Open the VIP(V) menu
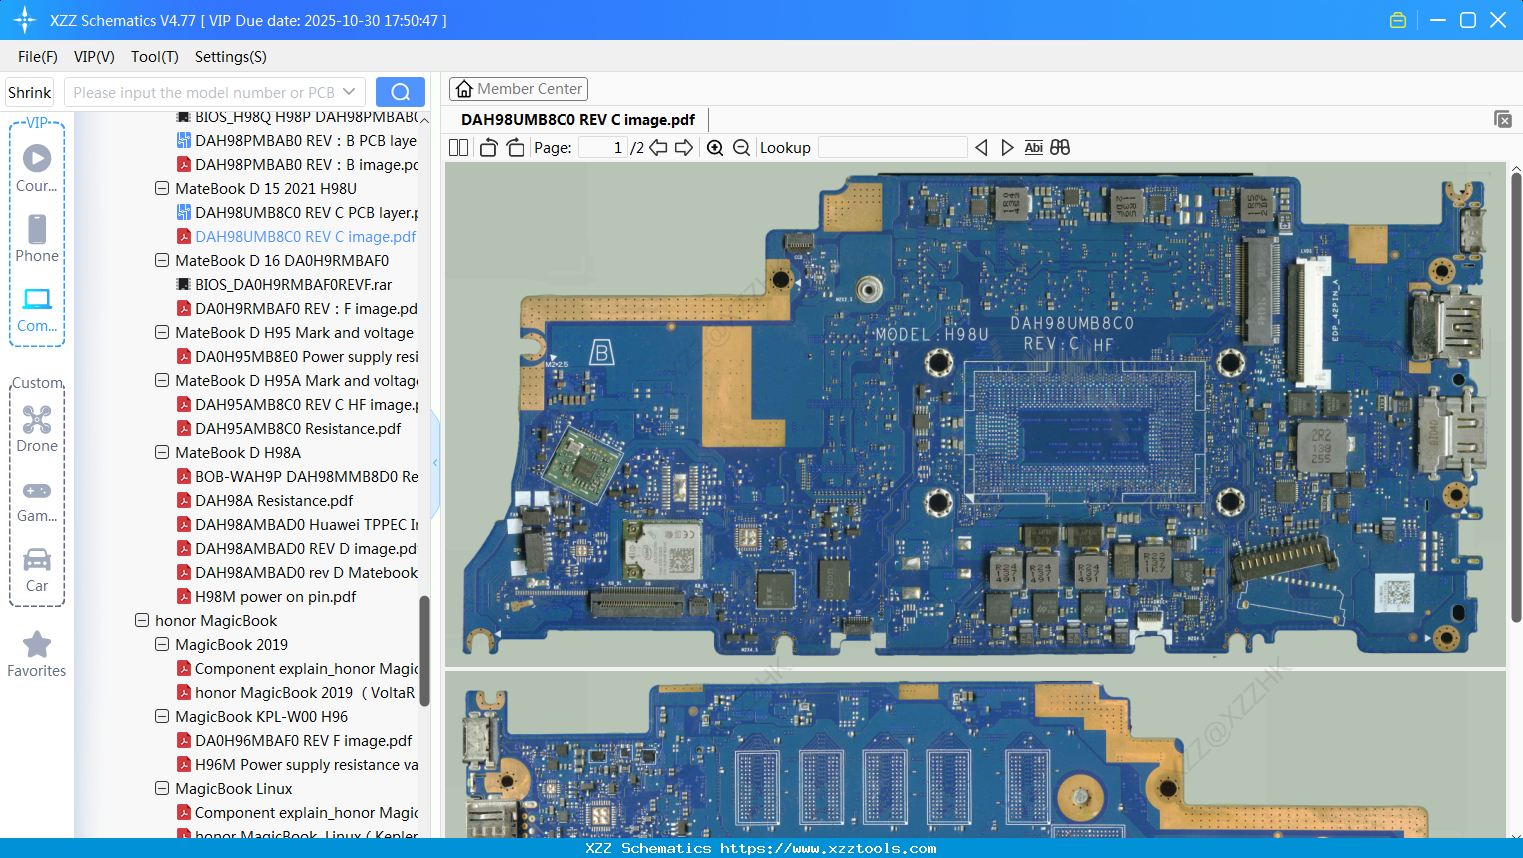The height and width of the screenshot is (858, 1523). pos(94,57)
